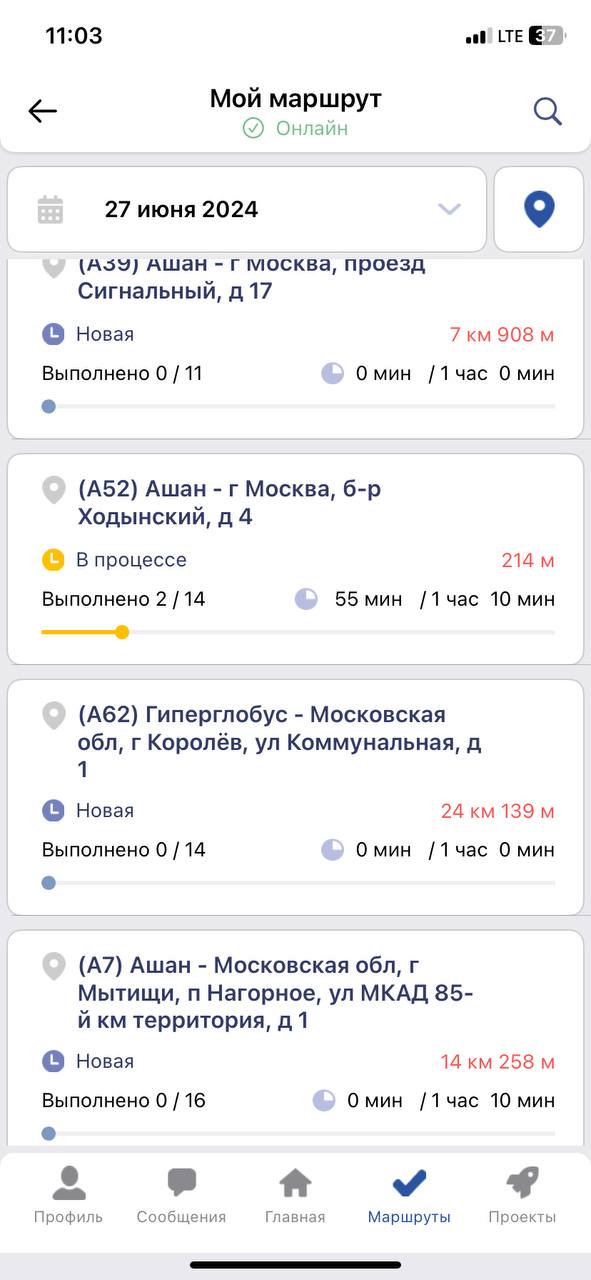This screenshot has width=591, height=1280.
Task: Go to the Главная tab
Action: [x=295, y=1195]
